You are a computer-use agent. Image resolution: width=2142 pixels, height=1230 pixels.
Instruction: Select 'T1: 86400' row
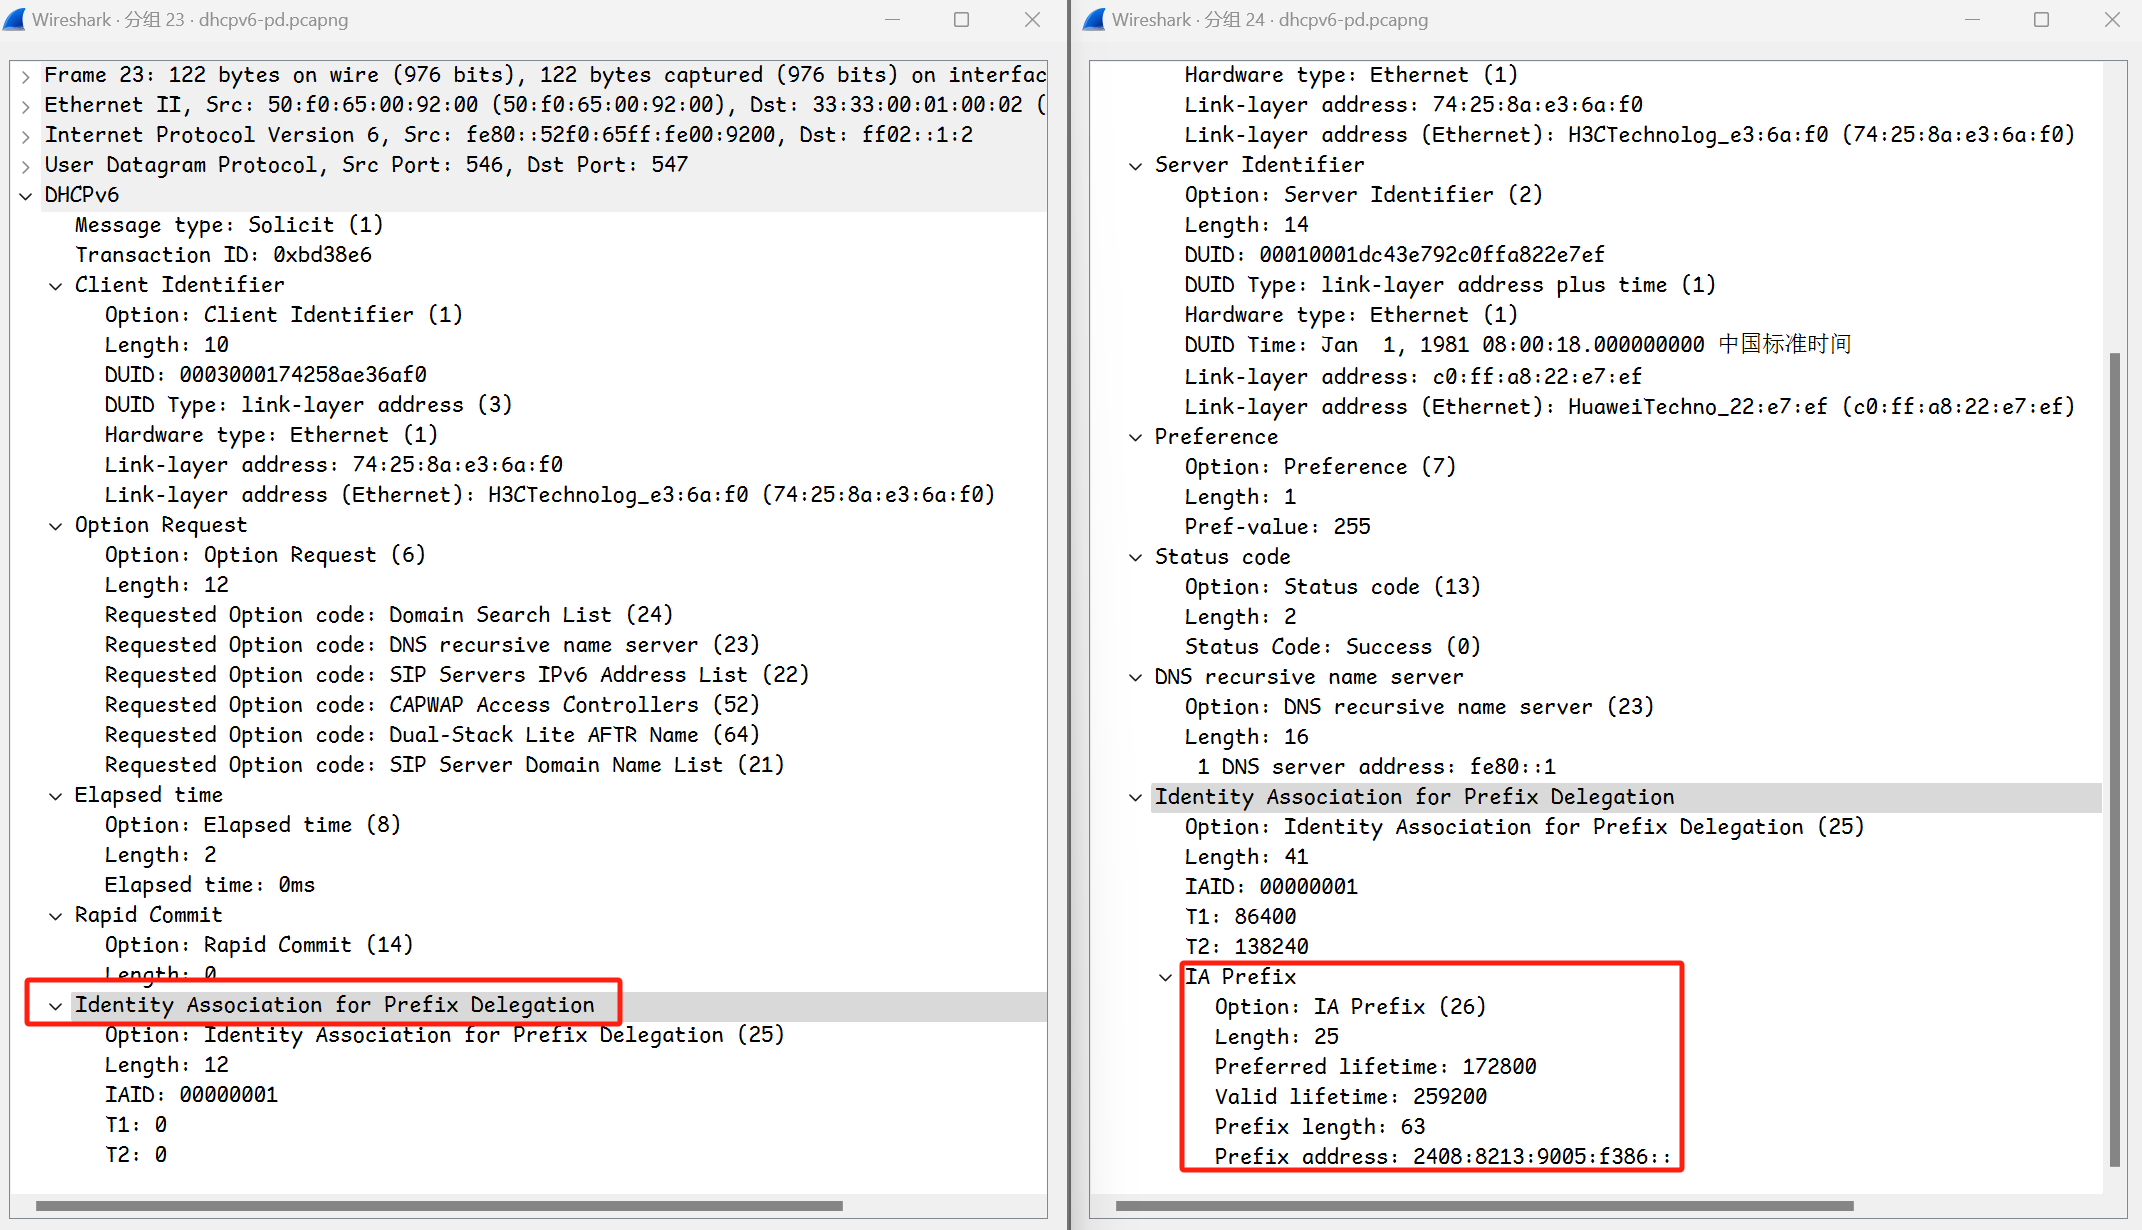[1241, 917]
